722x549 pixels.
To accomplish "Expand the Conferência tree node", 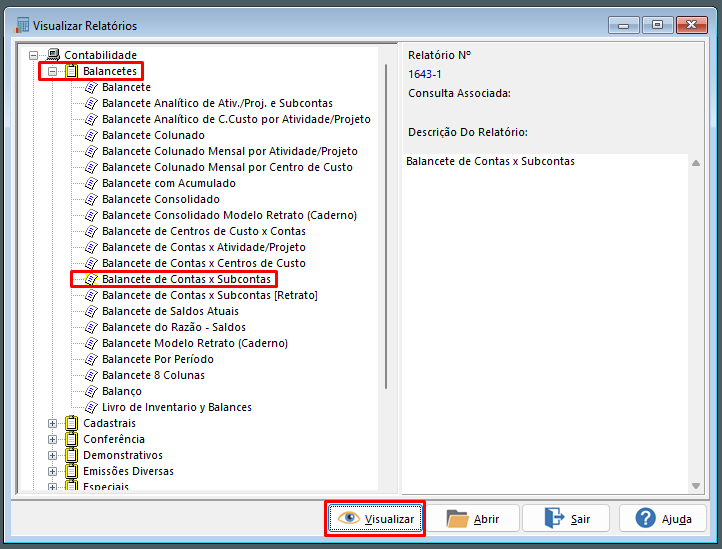I will tap(52, 439).
